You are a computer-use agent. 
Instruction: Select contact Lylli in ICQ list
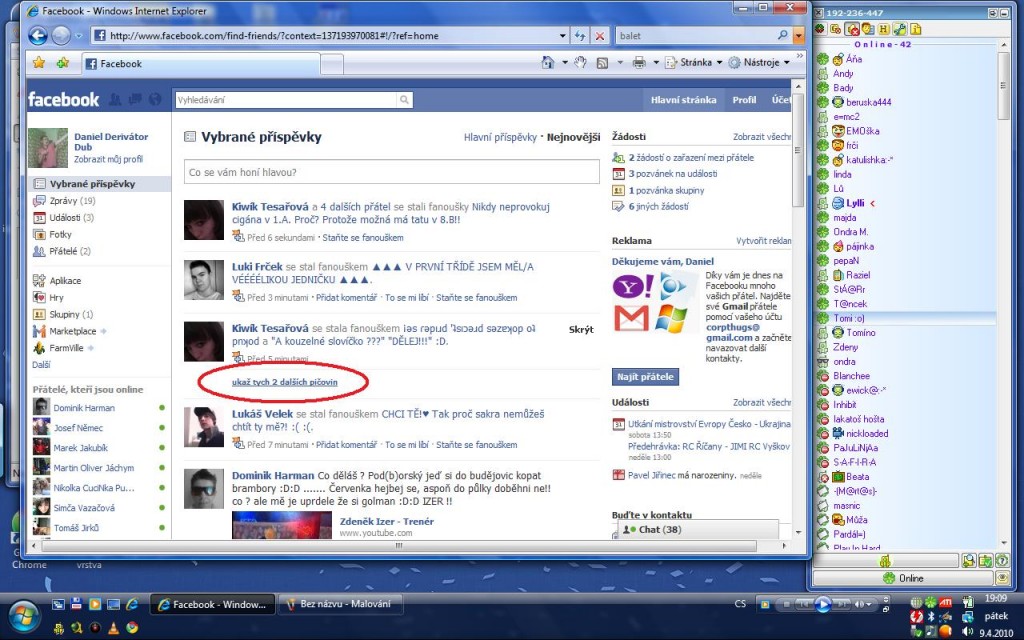[855, 203]
